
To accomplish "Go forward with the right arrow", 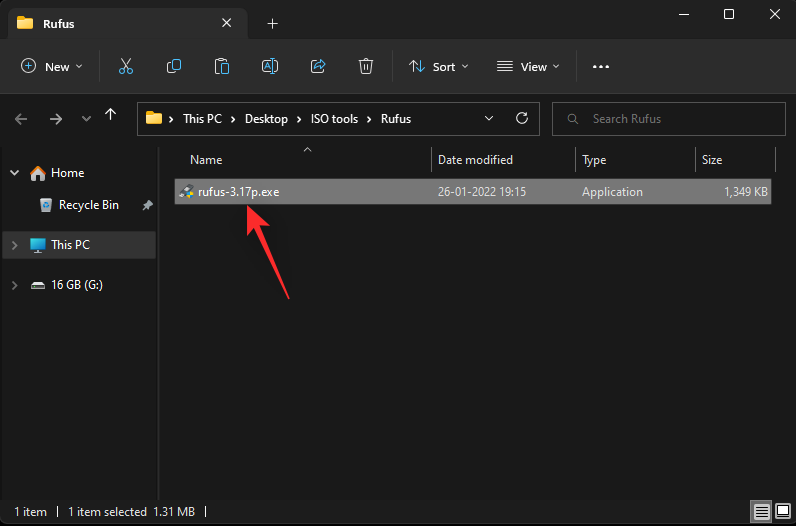I will click(x=56, y=119).
